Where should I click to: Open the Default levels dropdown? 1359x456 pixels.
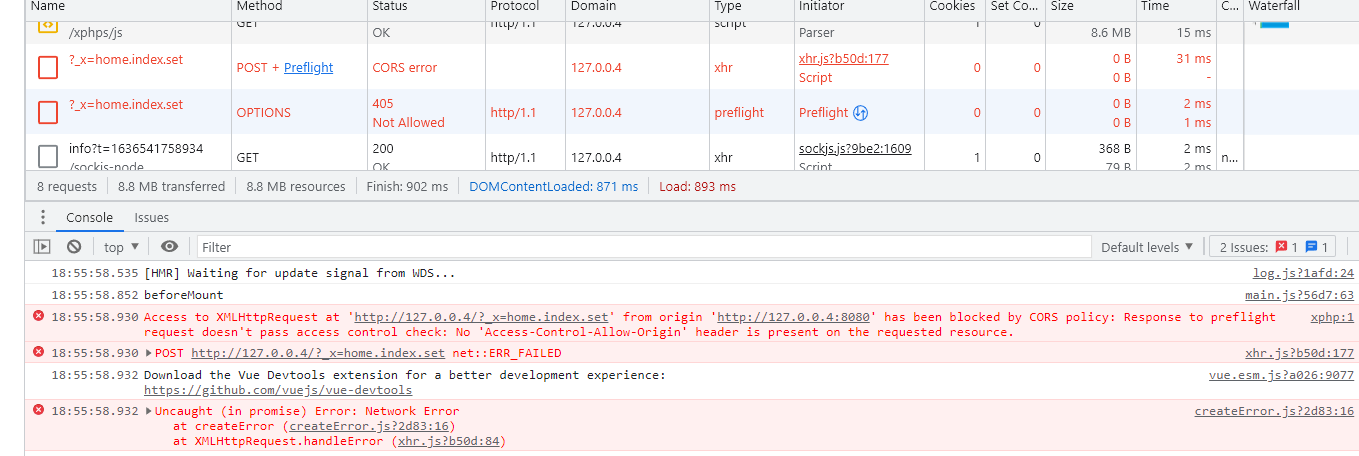coord(1147,247)
